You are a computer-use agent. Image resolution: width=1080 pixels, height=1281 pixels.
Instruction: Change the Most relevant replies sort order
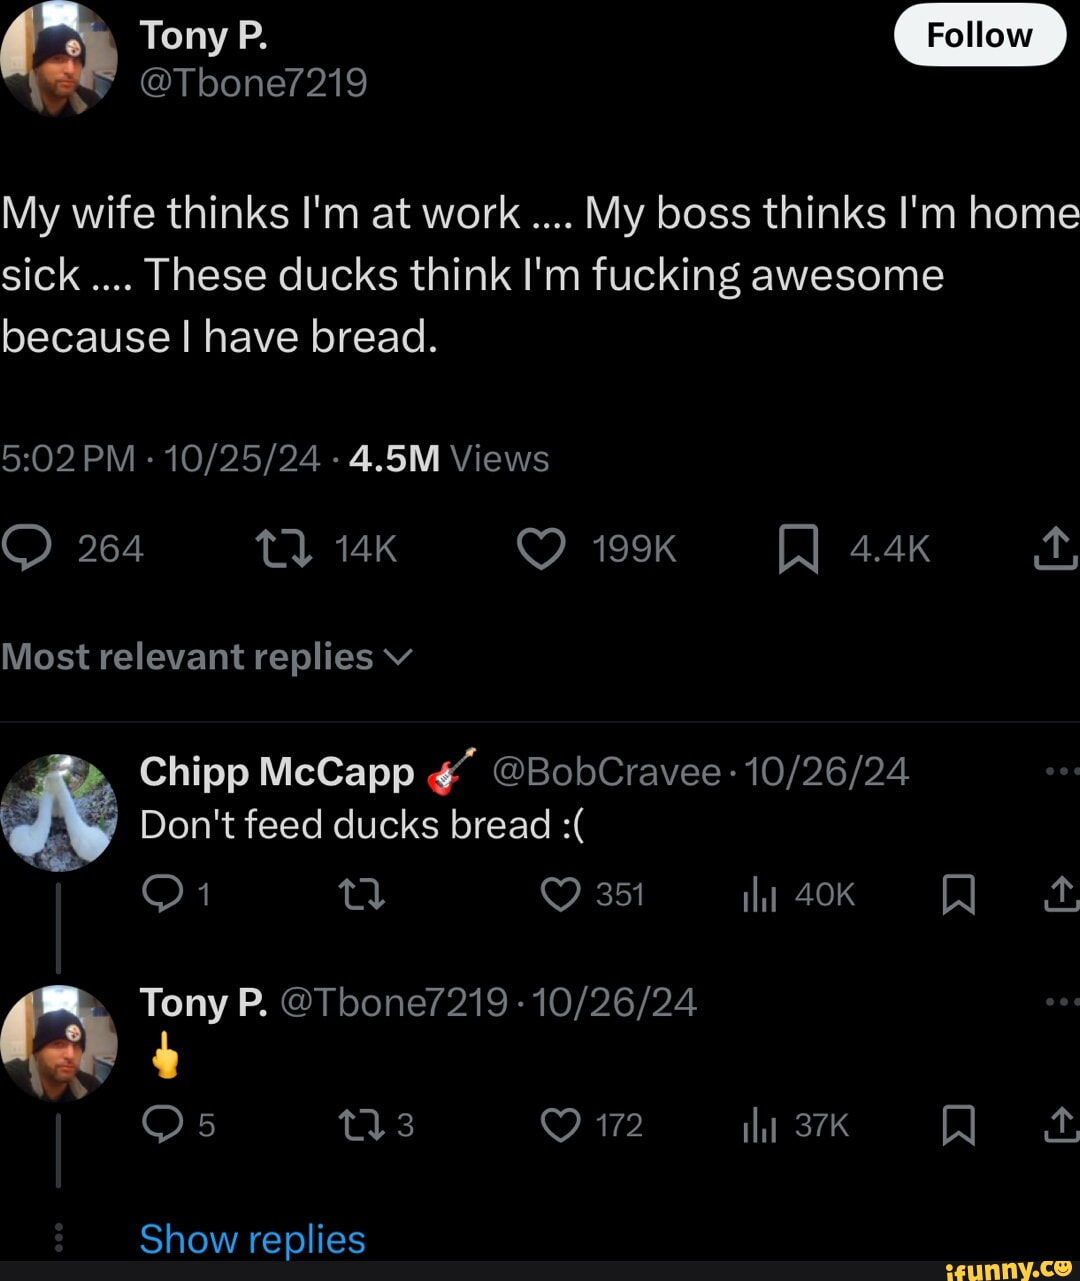[401, 657]
